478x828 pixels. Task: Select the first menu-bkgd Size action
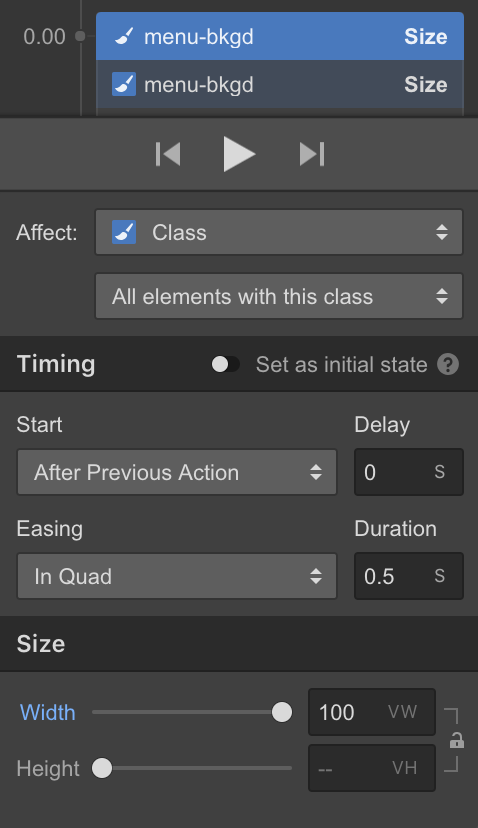click(280, 36)
